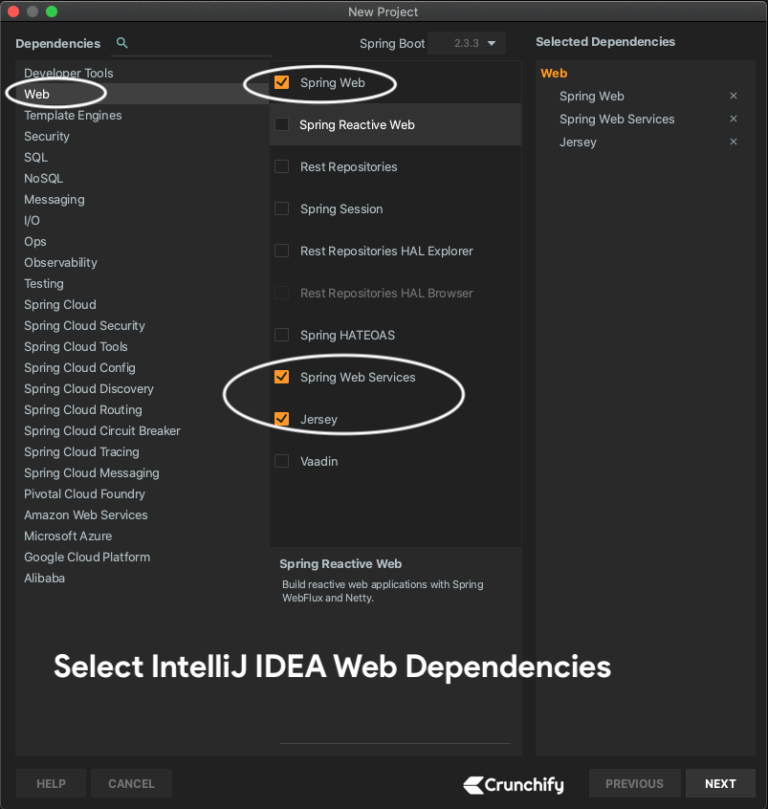768x809 pixels.
Task: Remove Jersey using its X icon
Action: click(x=733, y=142)
